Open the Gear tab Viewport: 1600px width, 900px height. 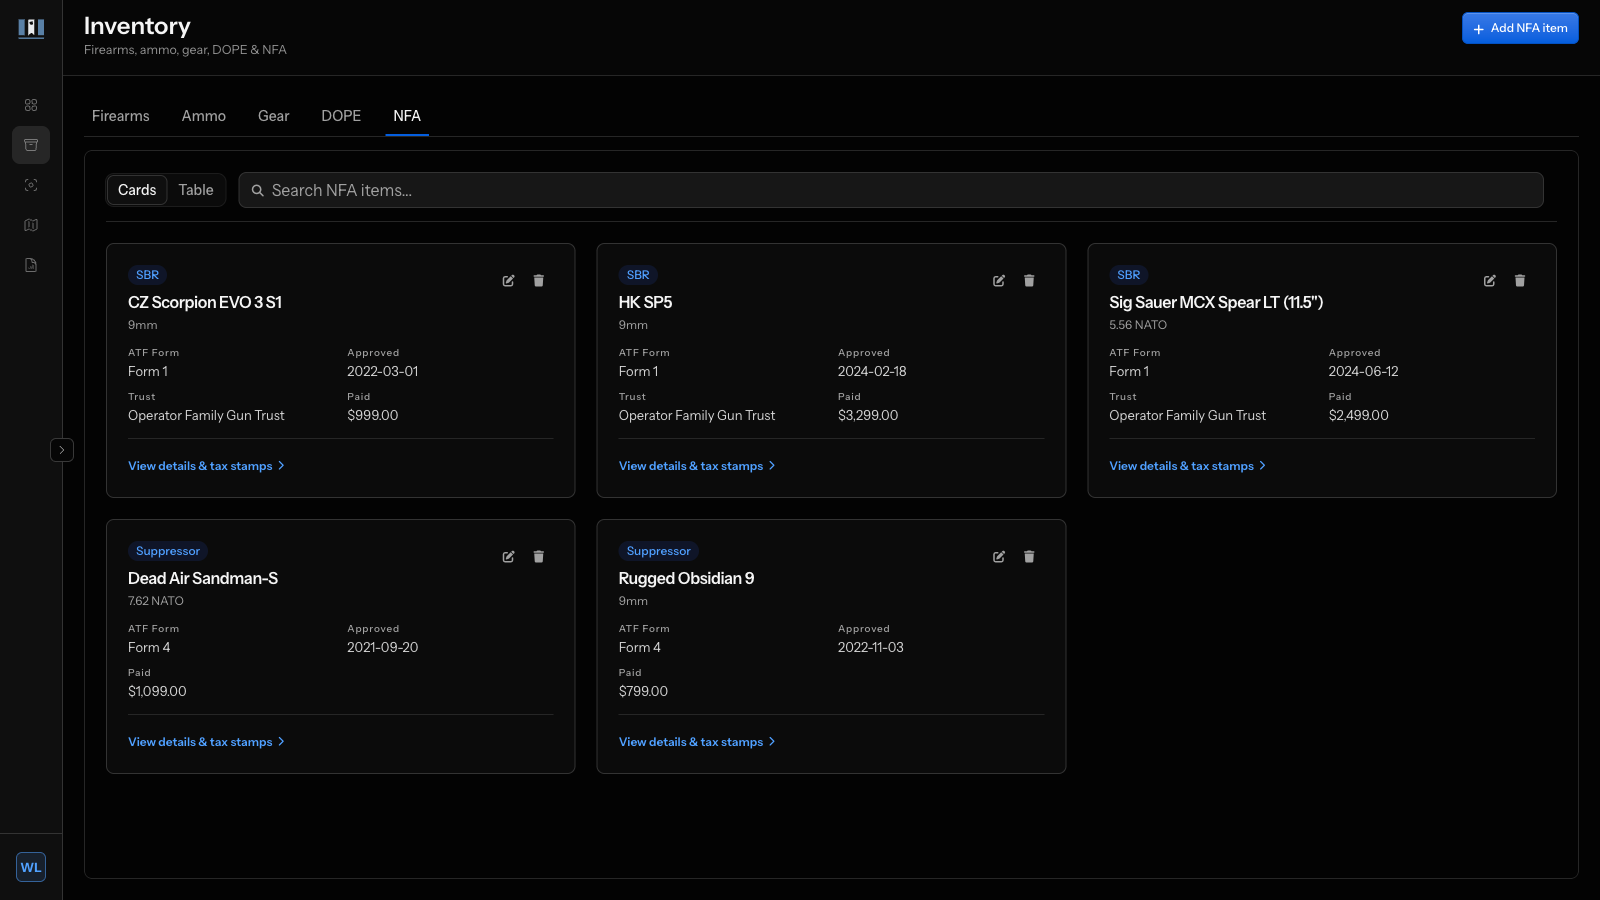click(274, 116)
